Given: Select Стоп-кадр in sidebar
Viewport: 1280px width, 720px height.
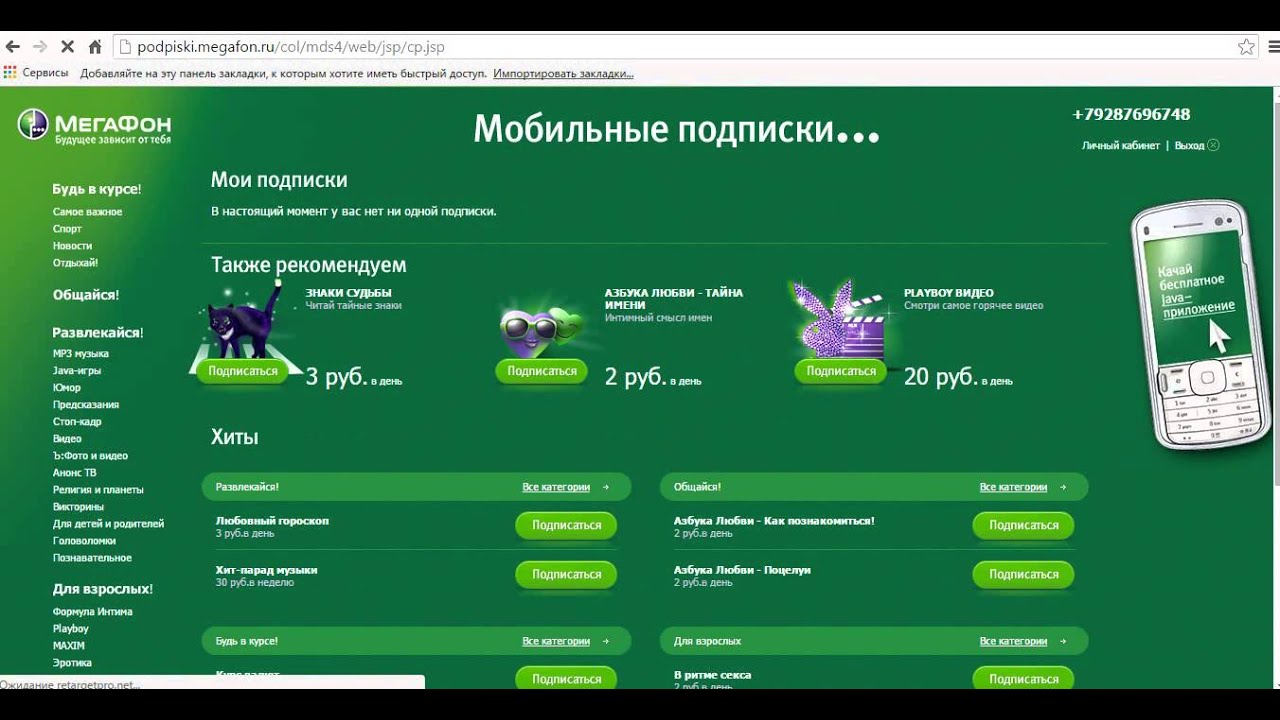Looking at the screenshot, I should 77,422.
